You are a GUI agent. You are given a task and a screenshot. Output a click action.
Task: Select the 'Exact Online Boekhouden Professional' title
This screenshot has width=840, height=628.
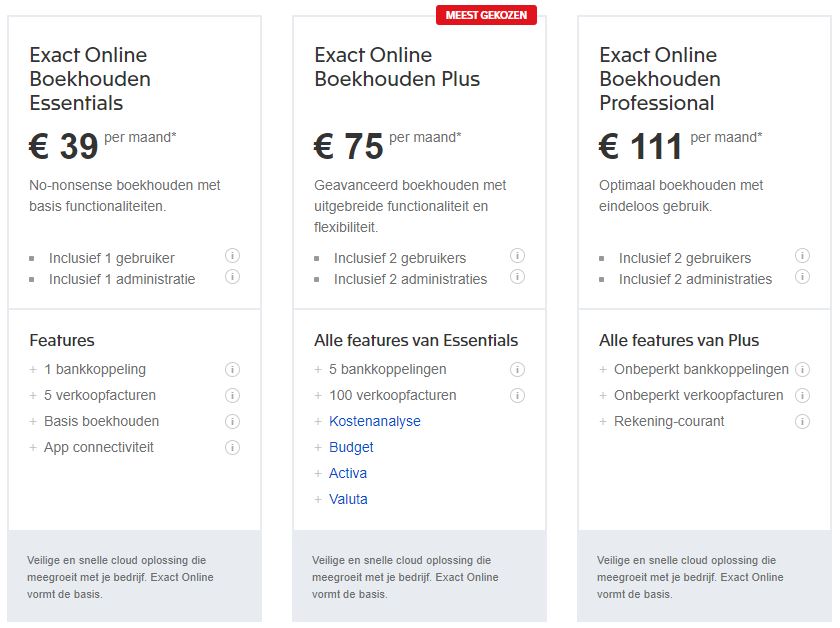658,79
